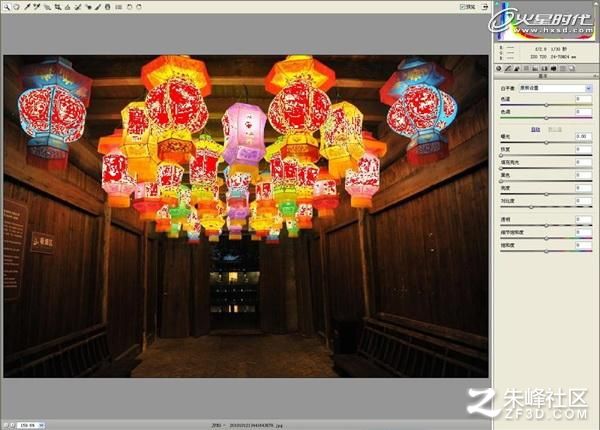This screenshot has width=600, height=430.
Task: Click the Recovery value field
Action: [584, 149]
